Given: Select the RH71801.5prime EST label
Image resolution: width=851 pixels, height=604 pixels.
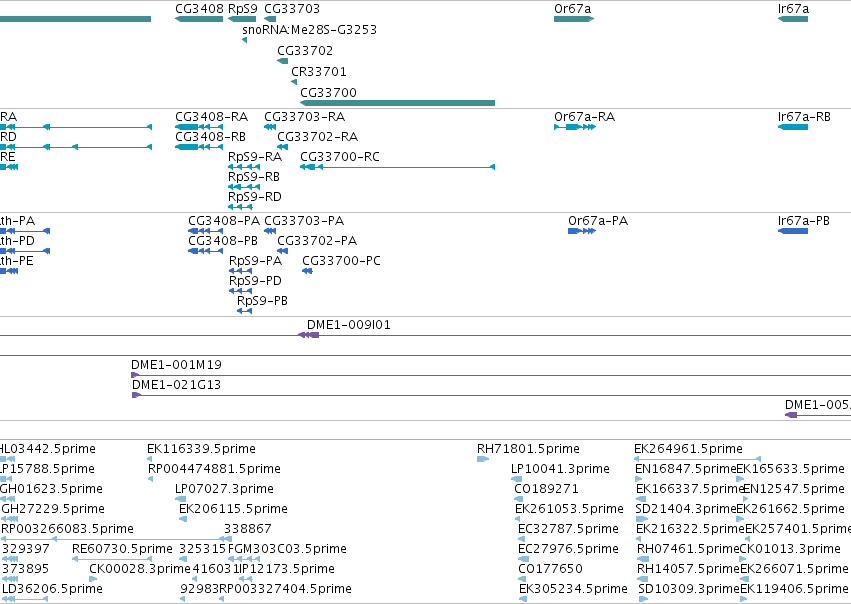Looking at the screenshot, I should (x=528, y=449).
